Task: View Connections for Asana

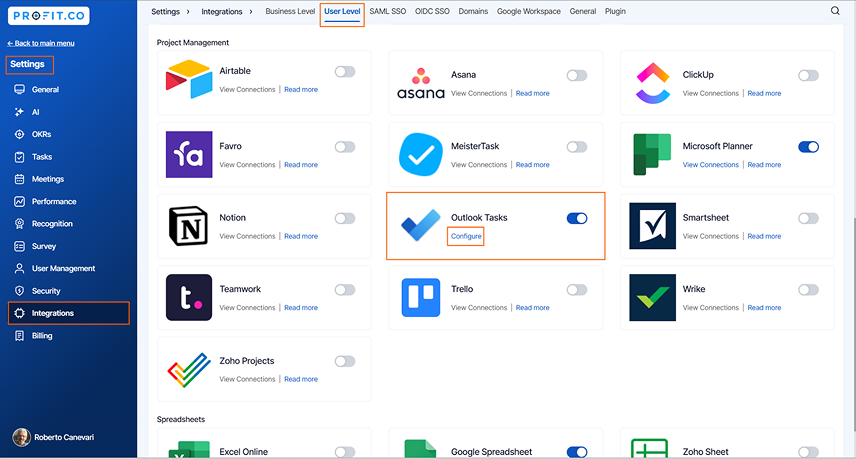Action: click(479, 93)
